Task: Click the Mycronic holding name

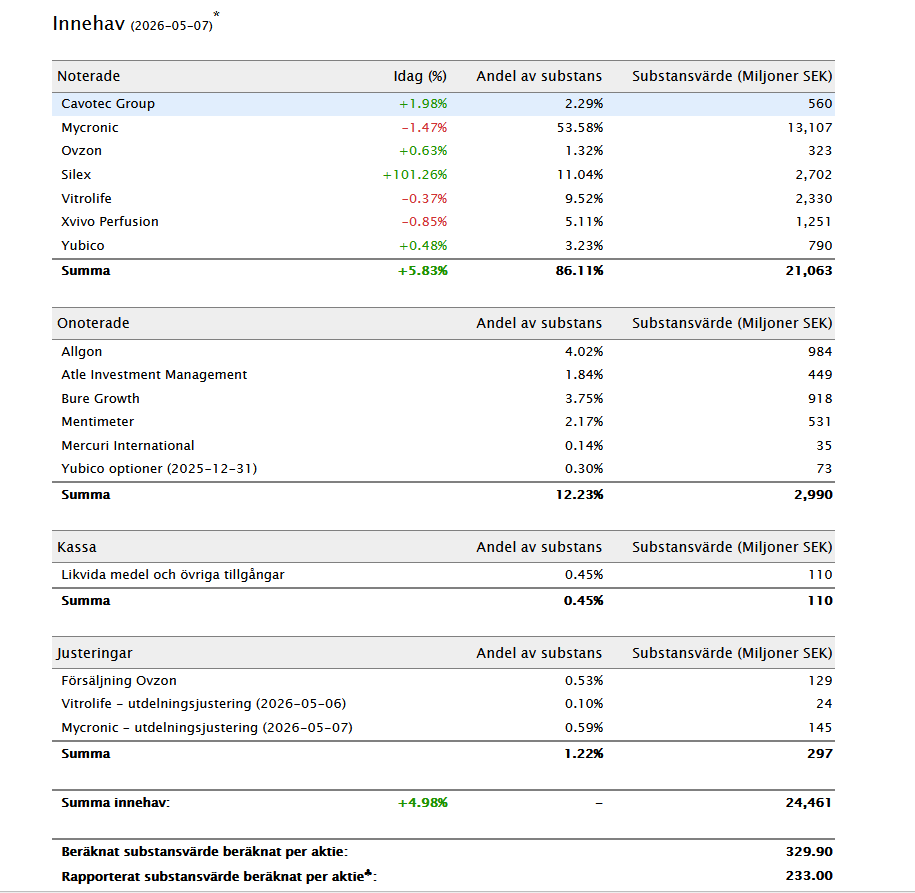Action: (90, 128)
